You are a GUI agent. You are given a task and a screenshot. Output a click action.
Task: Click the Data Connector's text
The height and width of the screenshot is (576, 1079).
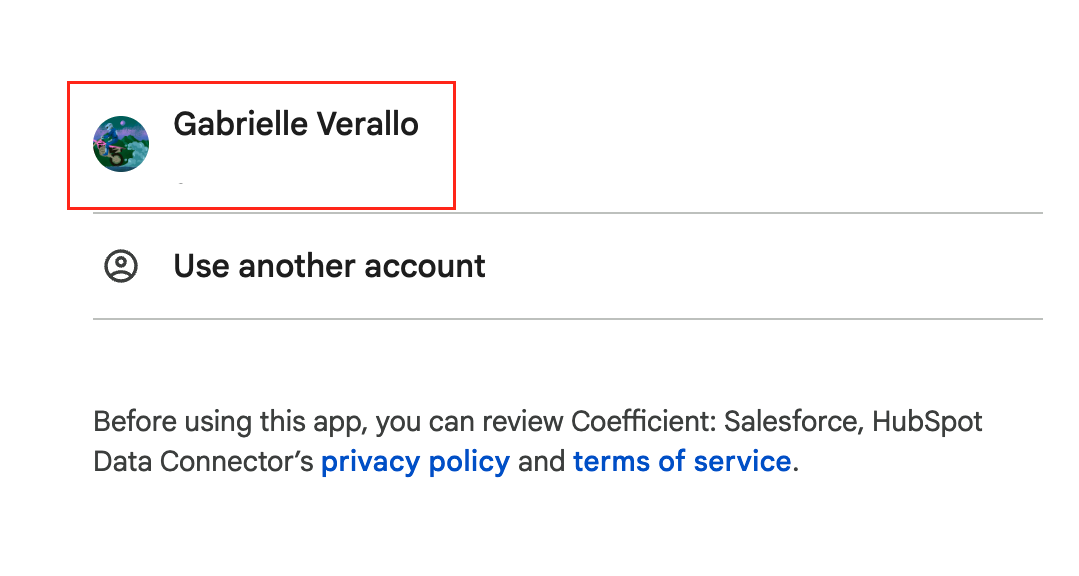tap(203, 462)
